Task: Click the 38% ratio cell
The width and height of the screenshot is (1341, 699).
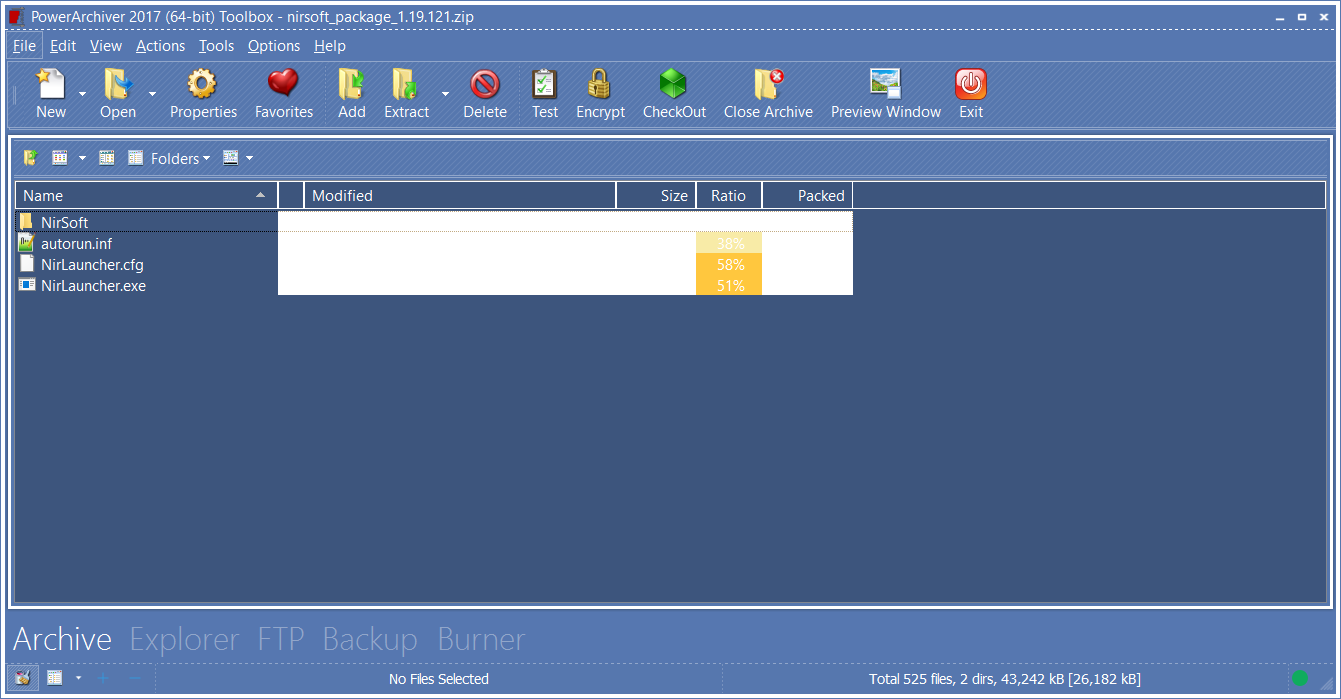Action: pos(729,243)
